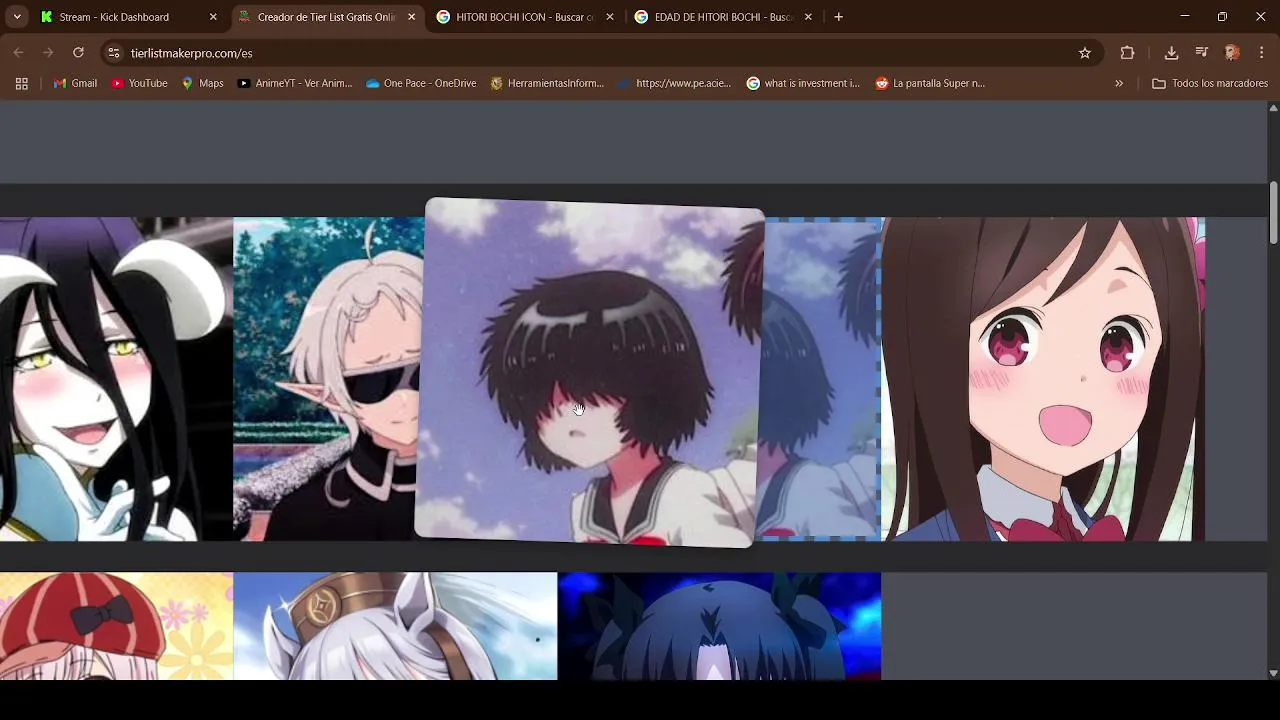Open the what is investment i... bookmark
Viewport: 1280px width, 720px height.
[x=803, y=83]
